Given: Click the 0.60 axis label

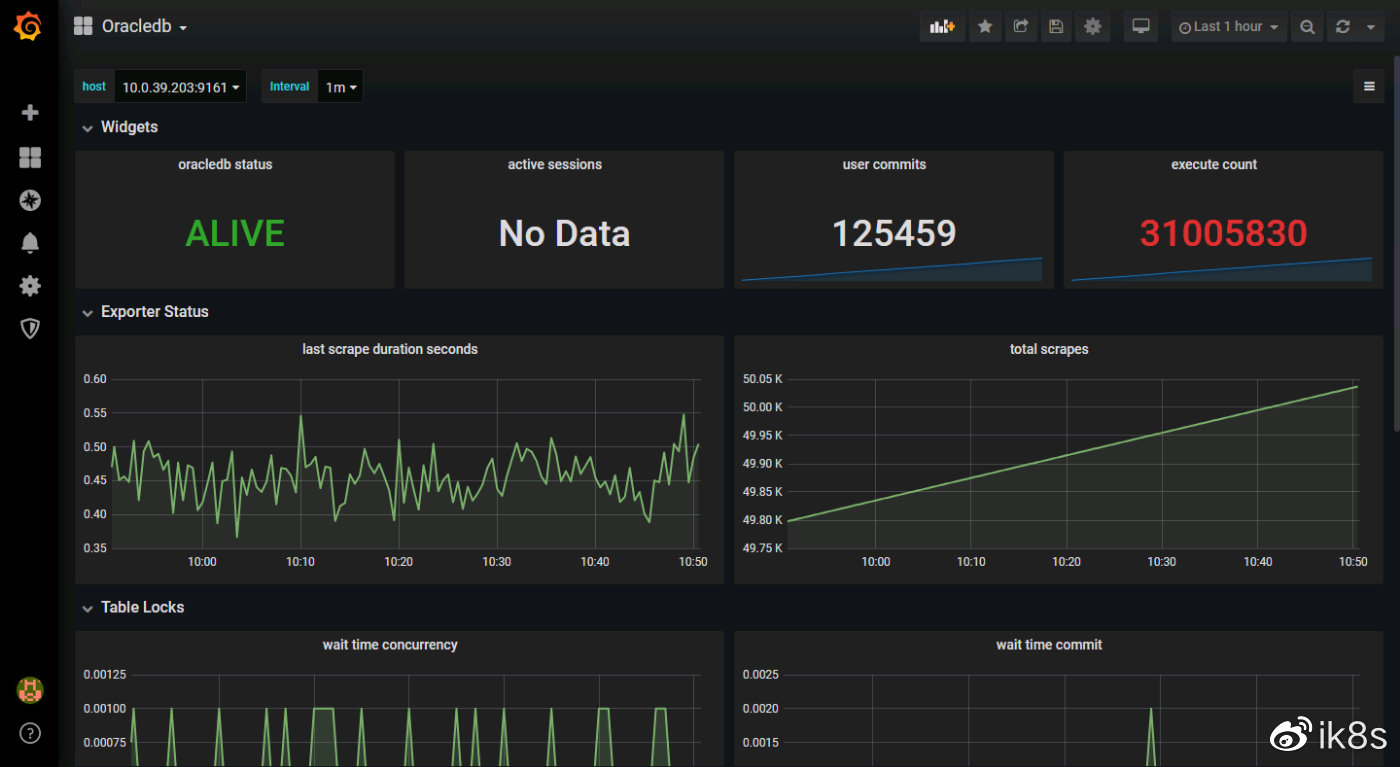Looking at the screenshot, I should [95, 379].
